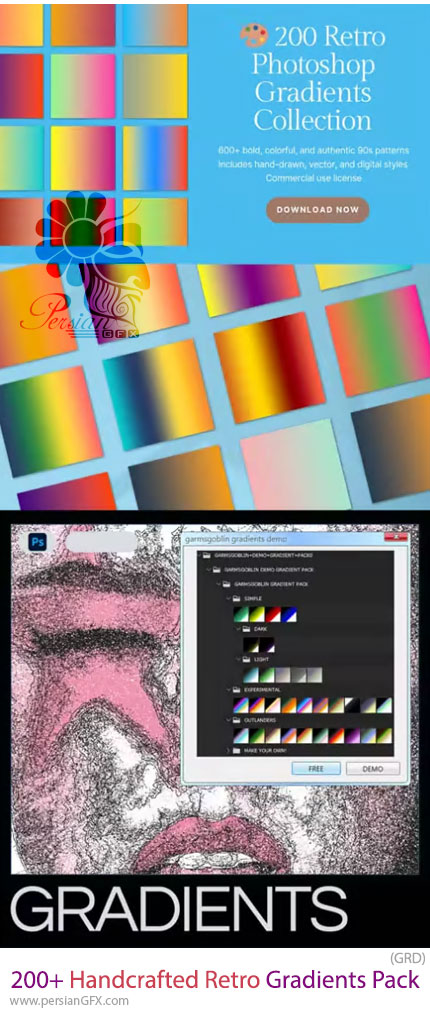Click the '200 Retro Photoshop Gradients Collection' heading
This screenshot has width=430, height=1012.
coord(312,80)
